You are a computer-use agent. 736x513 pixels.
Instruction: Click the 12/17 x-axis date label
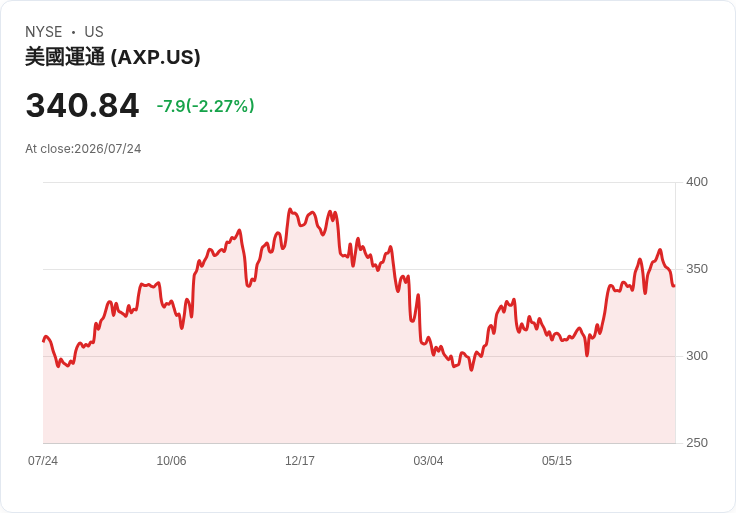tap(300, 461)
